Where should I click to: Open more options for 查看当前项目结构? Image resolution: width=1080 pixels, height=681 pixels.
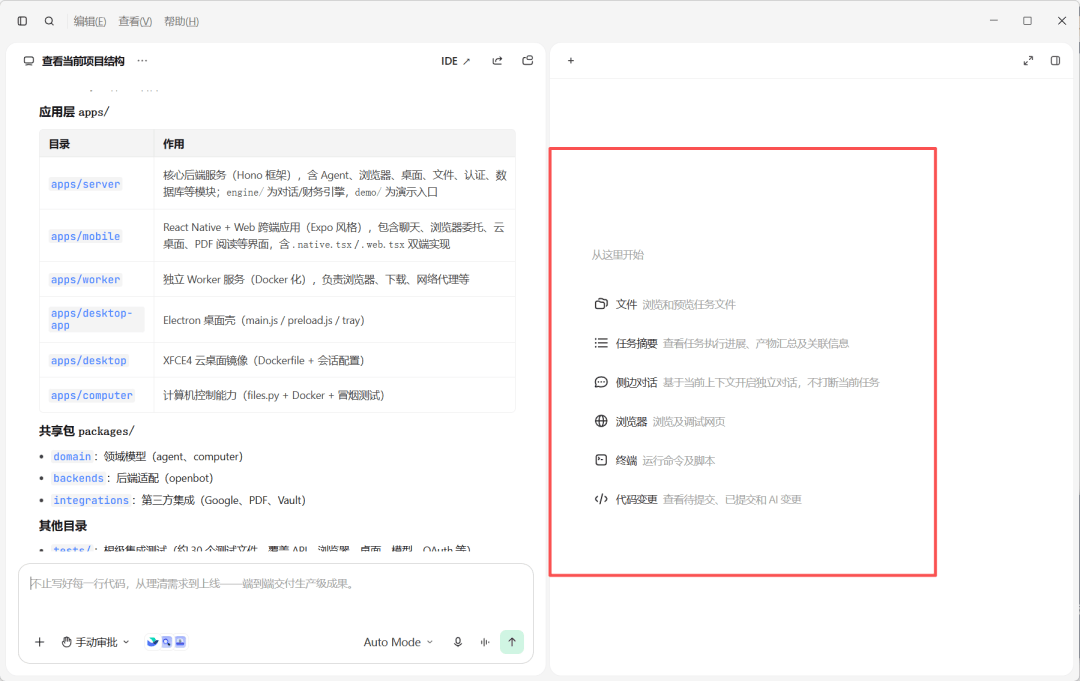(142, 61)
